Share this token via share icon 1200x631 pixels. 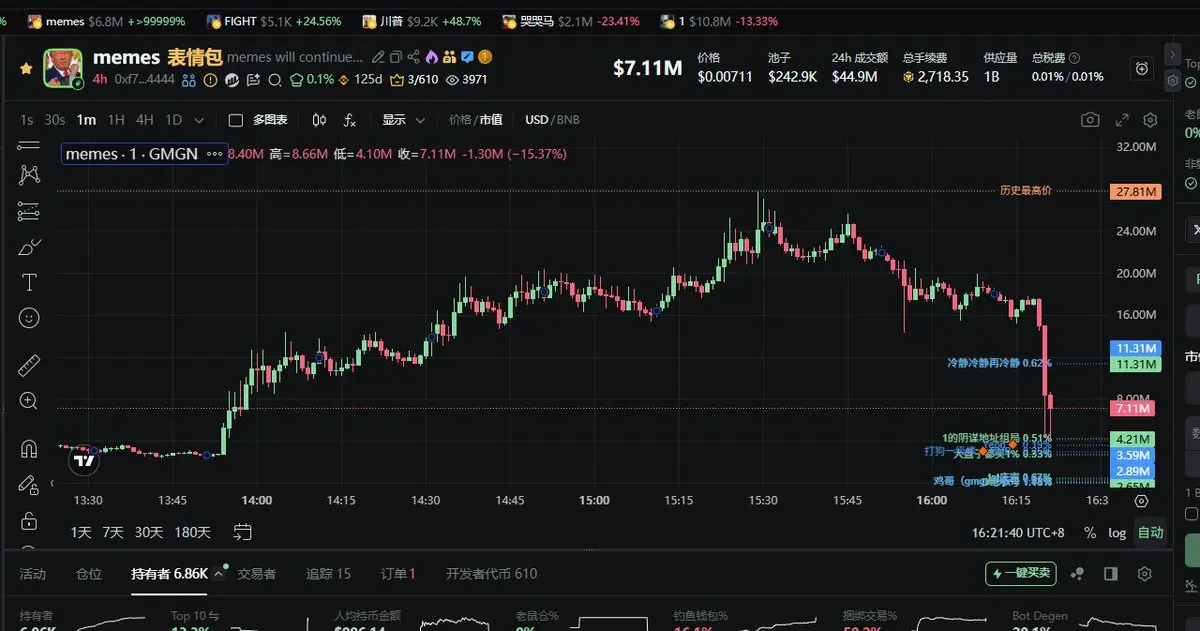coord(413,57)
